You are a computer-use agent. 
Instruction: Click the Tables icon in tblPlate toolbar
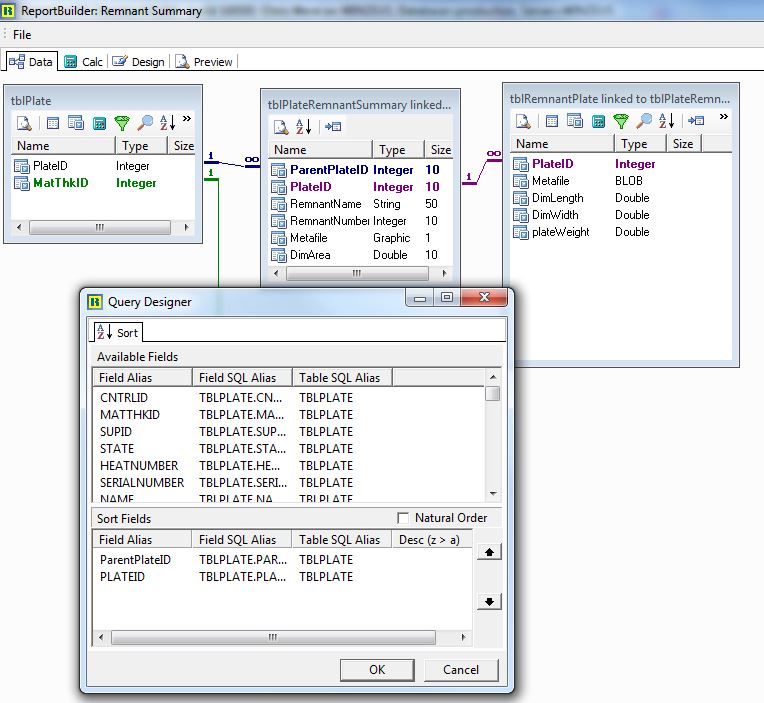pos(53,123)
